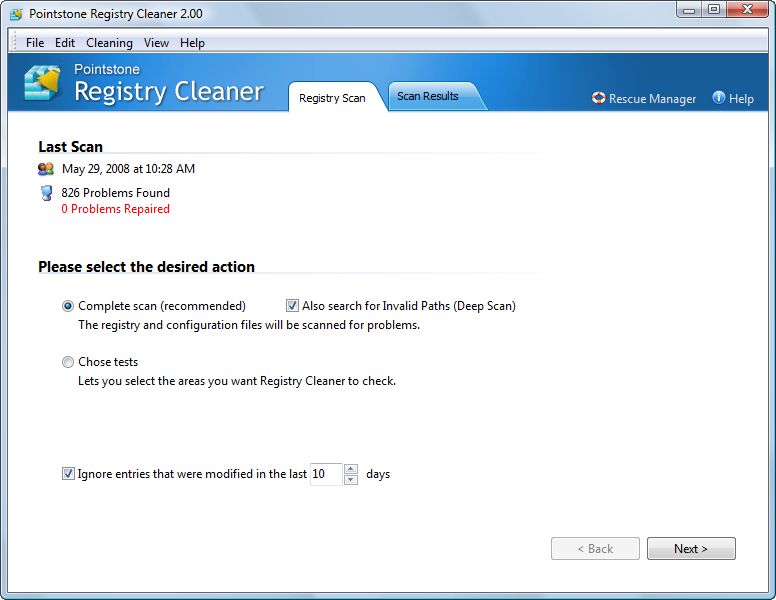Open the View menu
This screenshot has height=600, width=776.
point(156,43)
